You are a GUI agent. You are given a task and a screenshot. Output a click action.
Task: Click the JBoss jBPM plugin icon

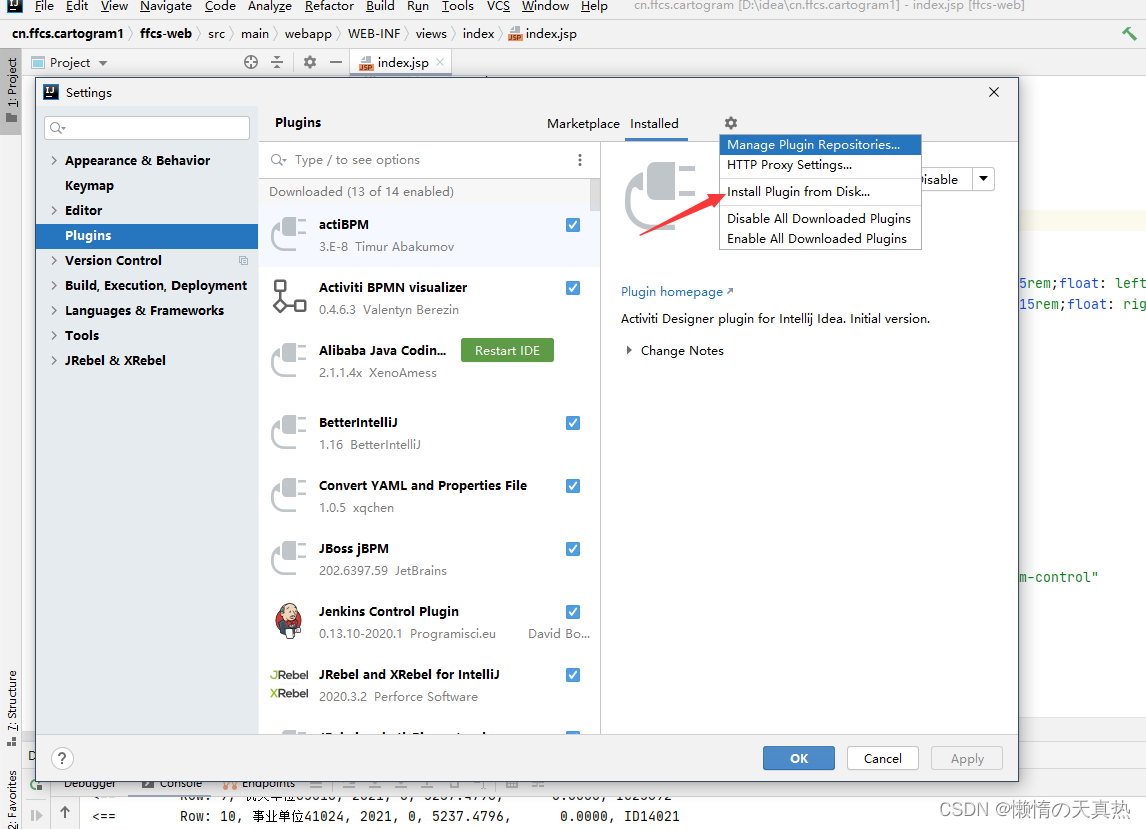tap(289, 559)
